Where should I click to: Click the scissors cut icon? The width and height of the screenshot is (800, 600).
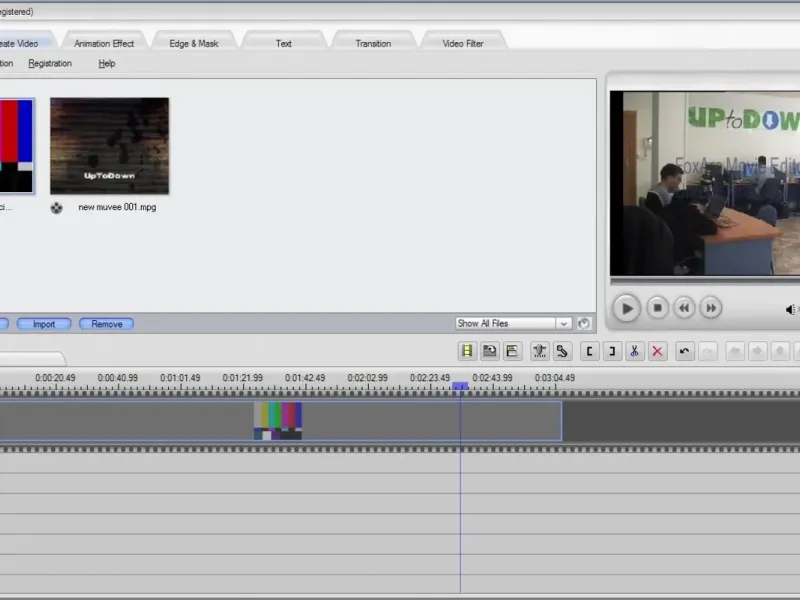(x=634, y=351)
